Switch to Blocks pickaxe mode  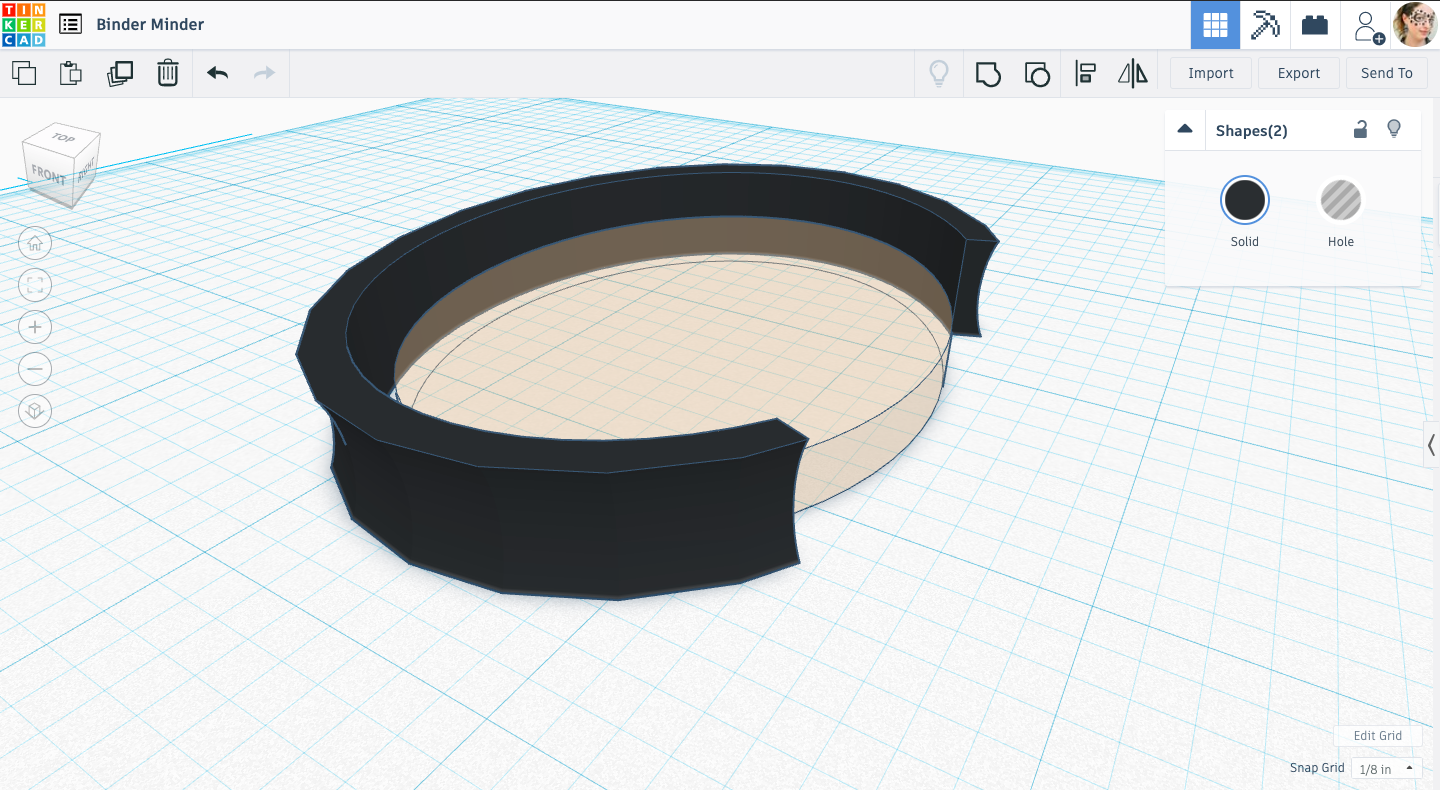pyautogui.click(x=1265, y=25)
